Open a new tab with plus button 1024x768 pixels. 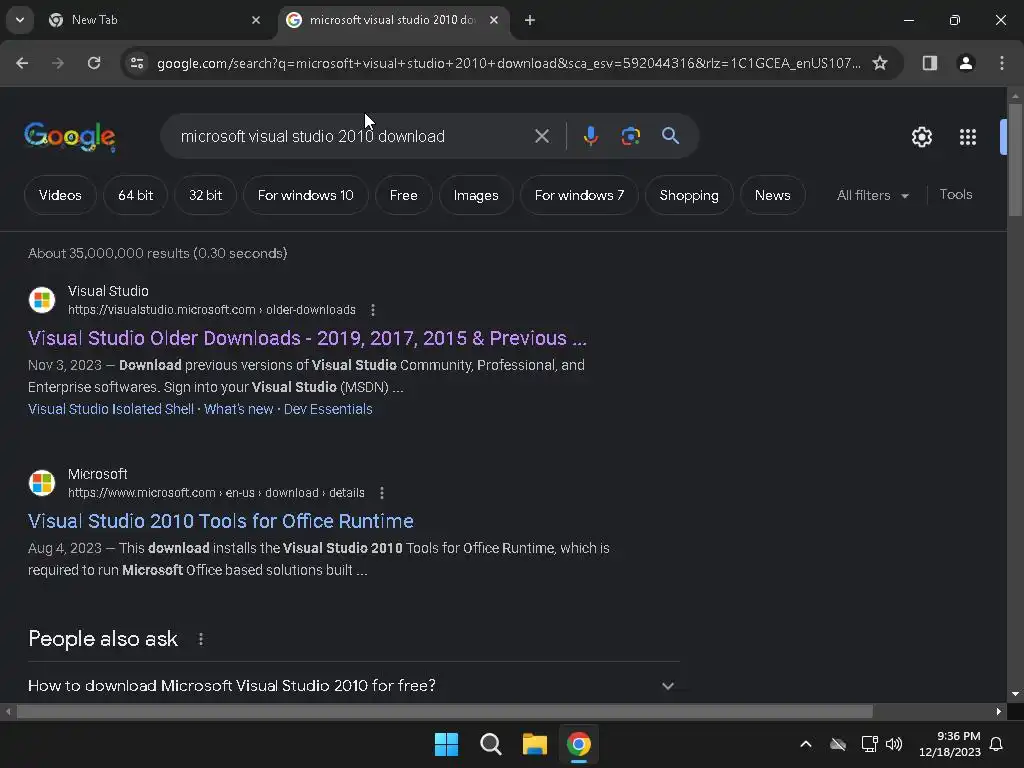(x=530, y=20)
